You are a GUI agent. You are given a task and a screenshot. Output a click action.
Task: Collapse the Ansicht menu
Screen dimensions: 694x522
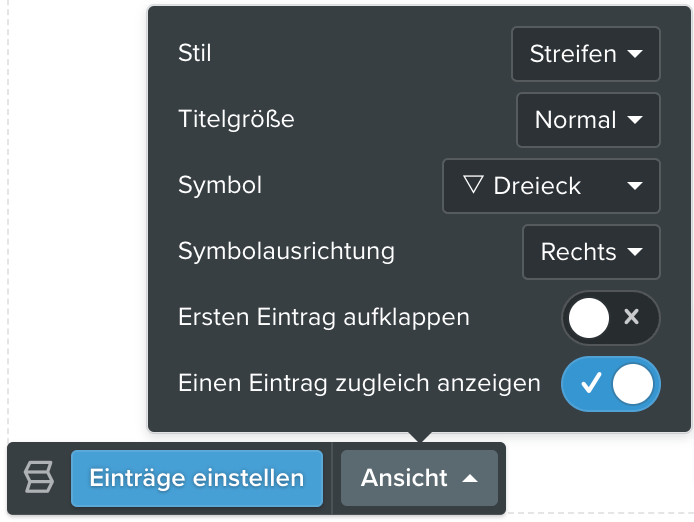419,478
